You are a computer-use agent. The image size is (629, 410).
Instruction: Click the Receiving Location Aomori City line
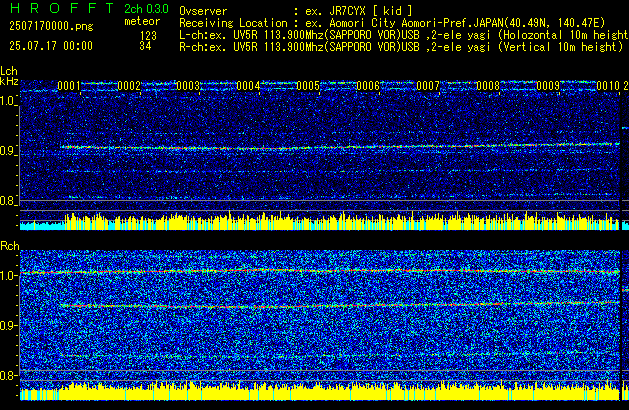point(392,23)
